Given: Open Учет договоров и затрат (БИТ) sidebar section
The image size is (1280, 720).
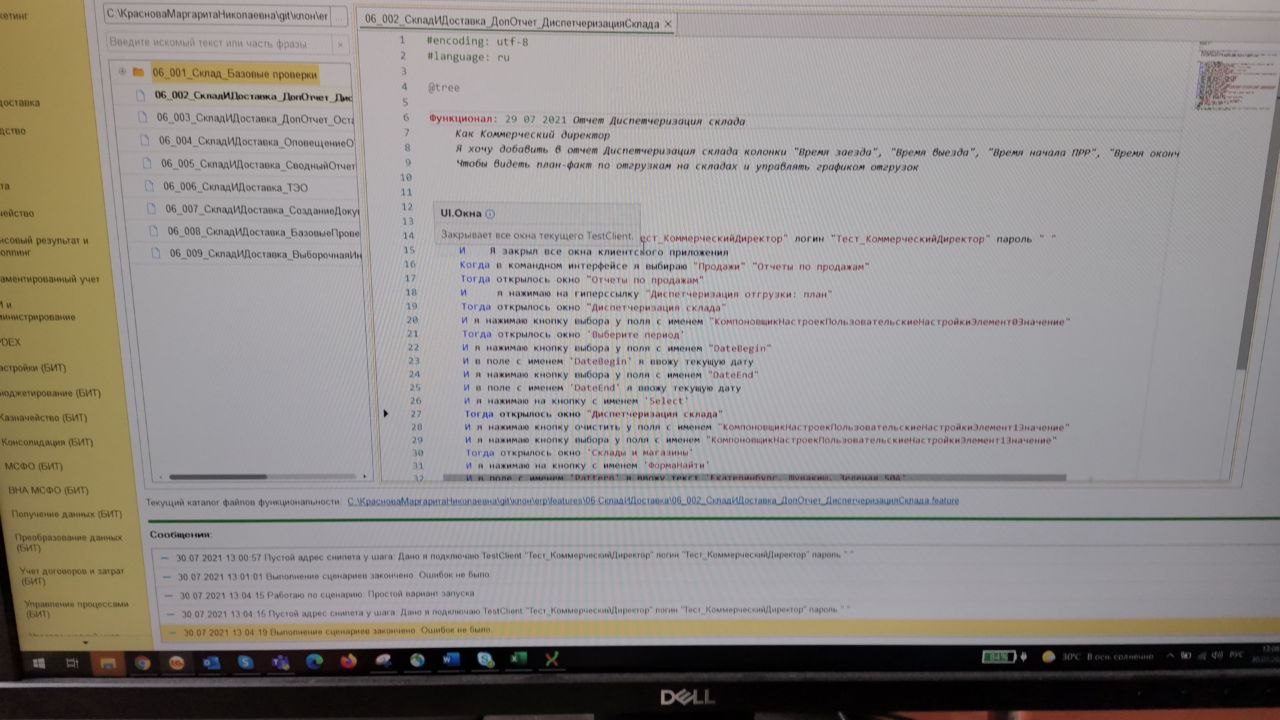Looking at the screenshot, I should click(x=72, y=575).
